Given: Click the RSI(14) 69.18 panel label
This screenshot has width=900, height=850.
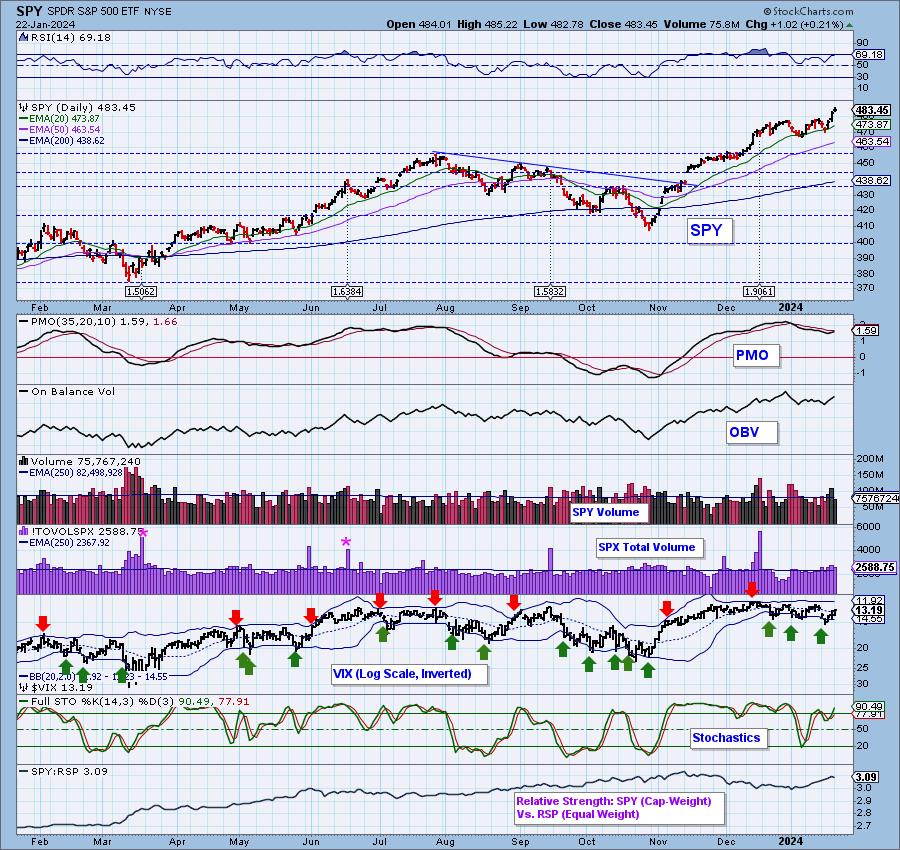Looking at the screenshot, I should click(70, 37).
